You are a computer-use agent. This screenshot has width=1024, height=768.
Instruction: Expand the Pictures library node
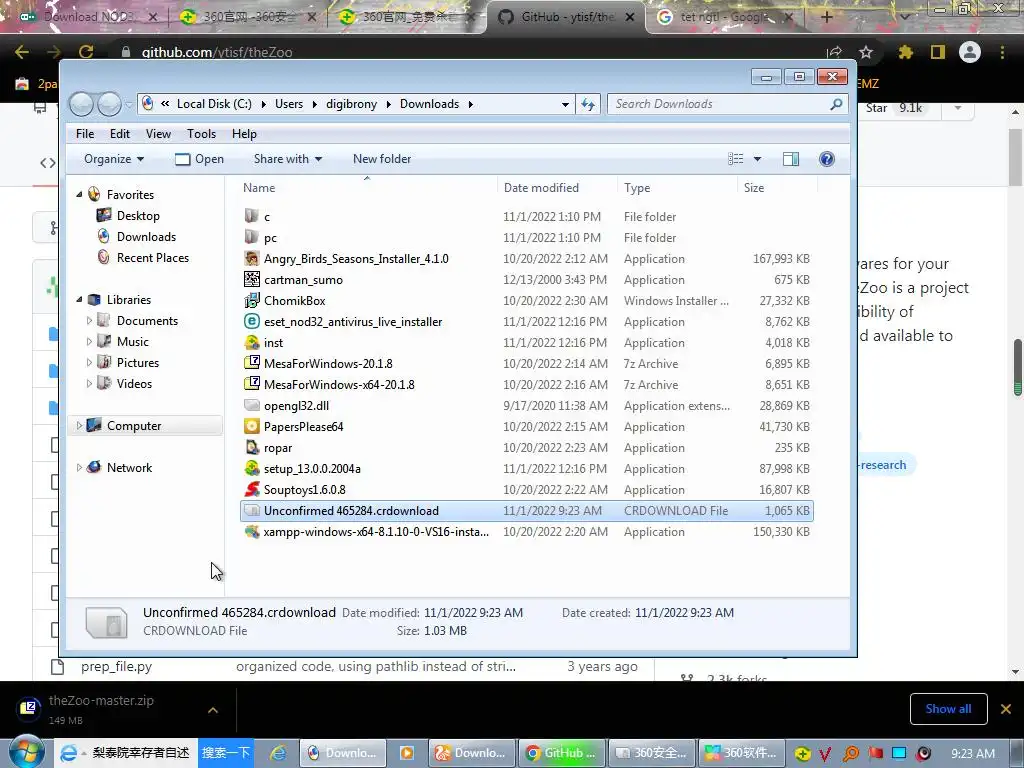click(89, 362)
